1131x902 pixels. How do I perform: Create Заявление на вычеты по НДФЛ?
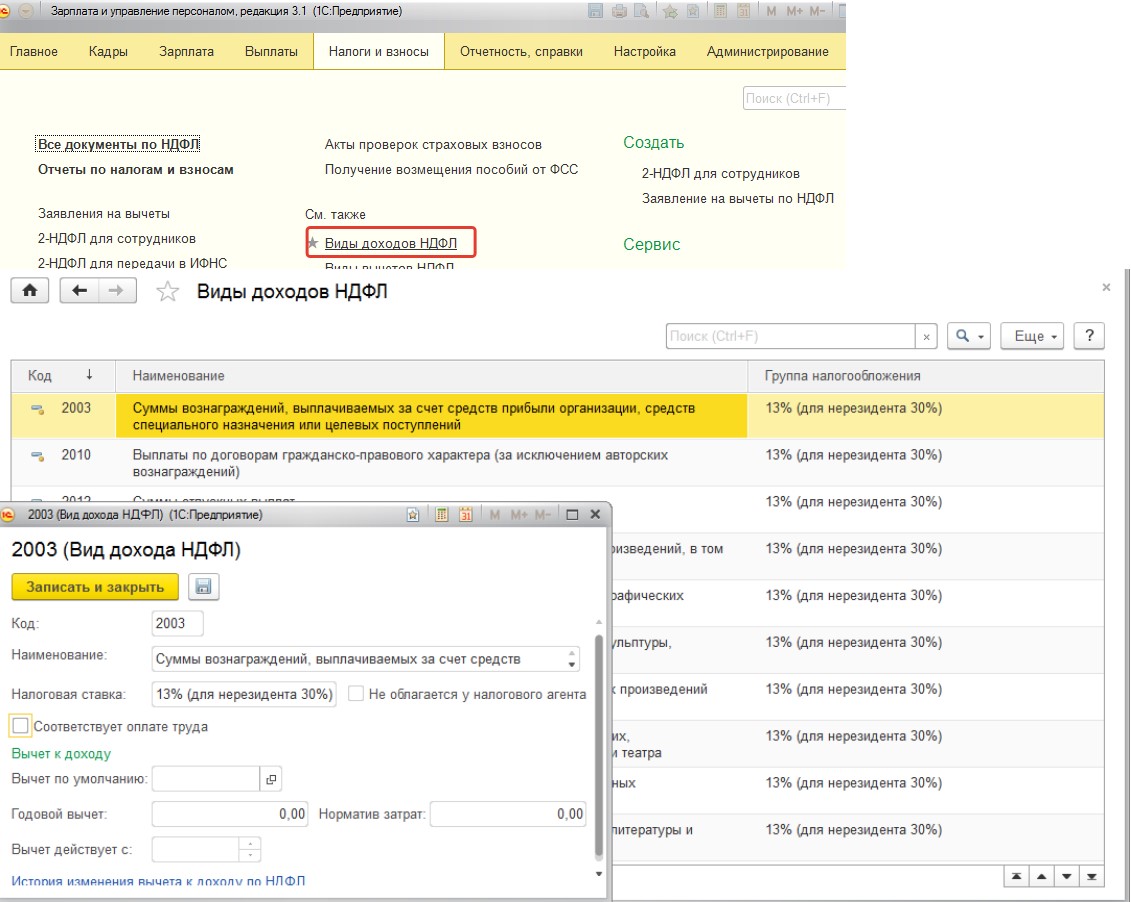coord(738,198)
